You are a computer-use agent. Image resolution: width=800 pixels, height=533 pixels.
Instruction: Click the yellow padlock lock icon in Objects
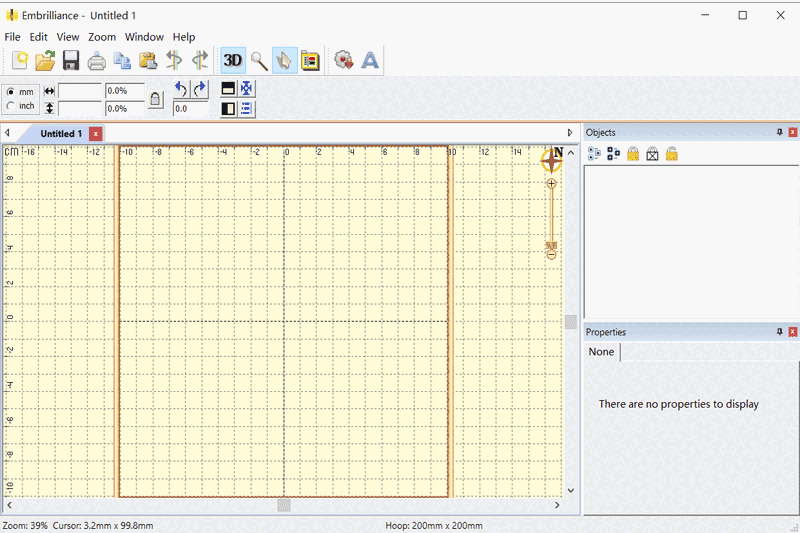tap(633, 154)
